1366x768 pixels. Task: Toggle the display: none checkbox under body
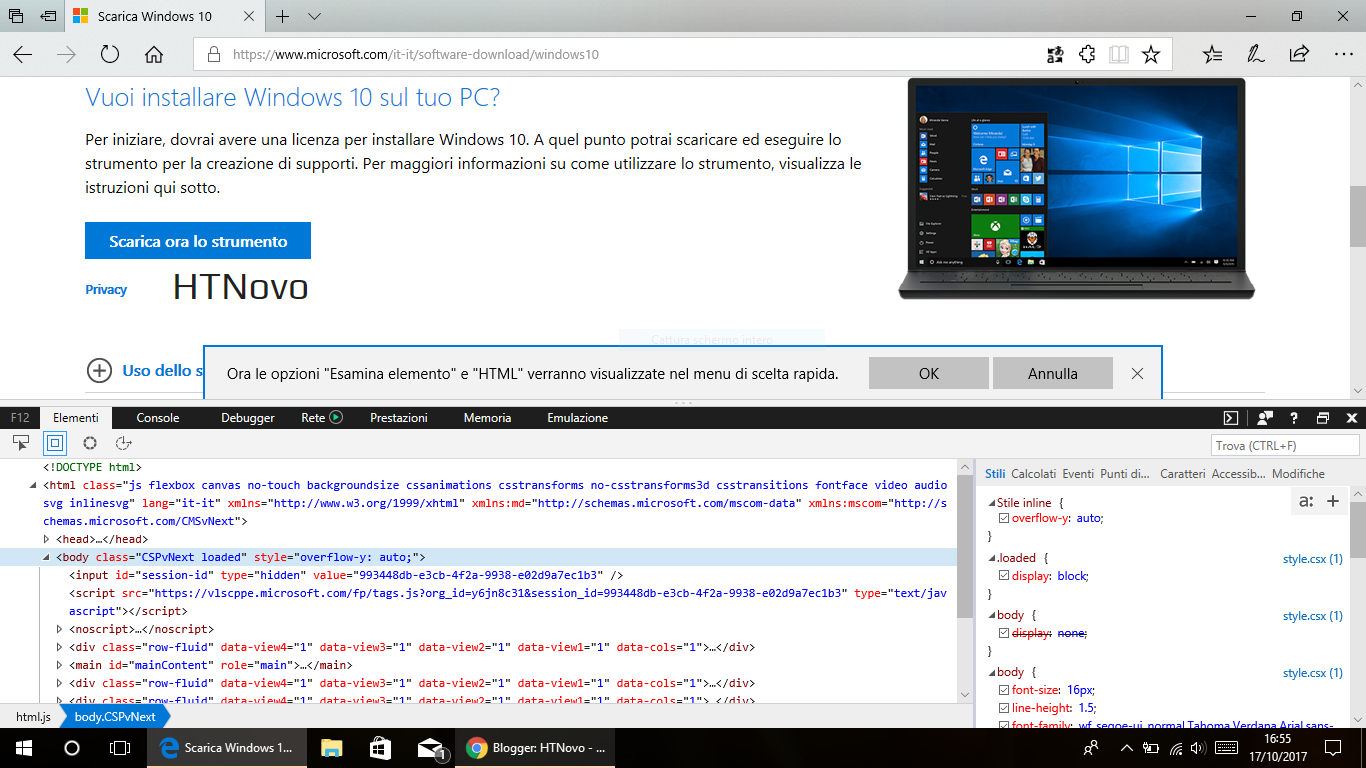(1005, 633)
